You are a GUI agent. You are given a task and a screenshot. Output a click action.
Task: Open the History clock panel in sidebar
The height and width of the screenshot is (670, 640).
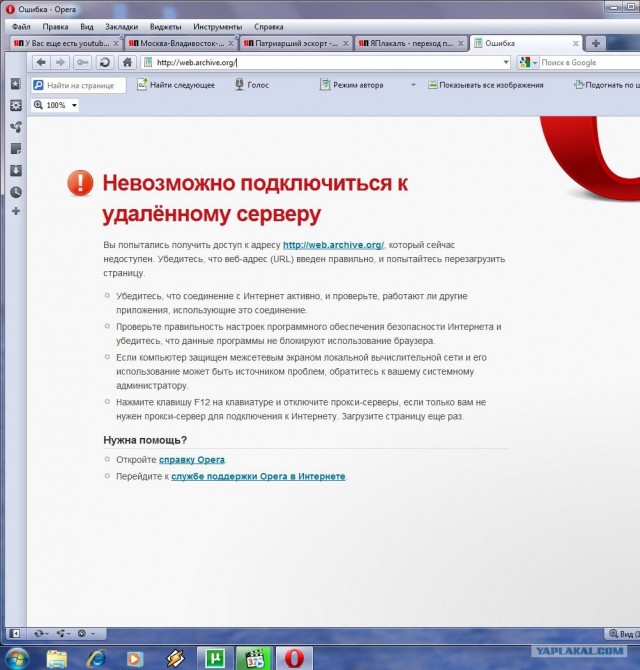click(16, 192)
